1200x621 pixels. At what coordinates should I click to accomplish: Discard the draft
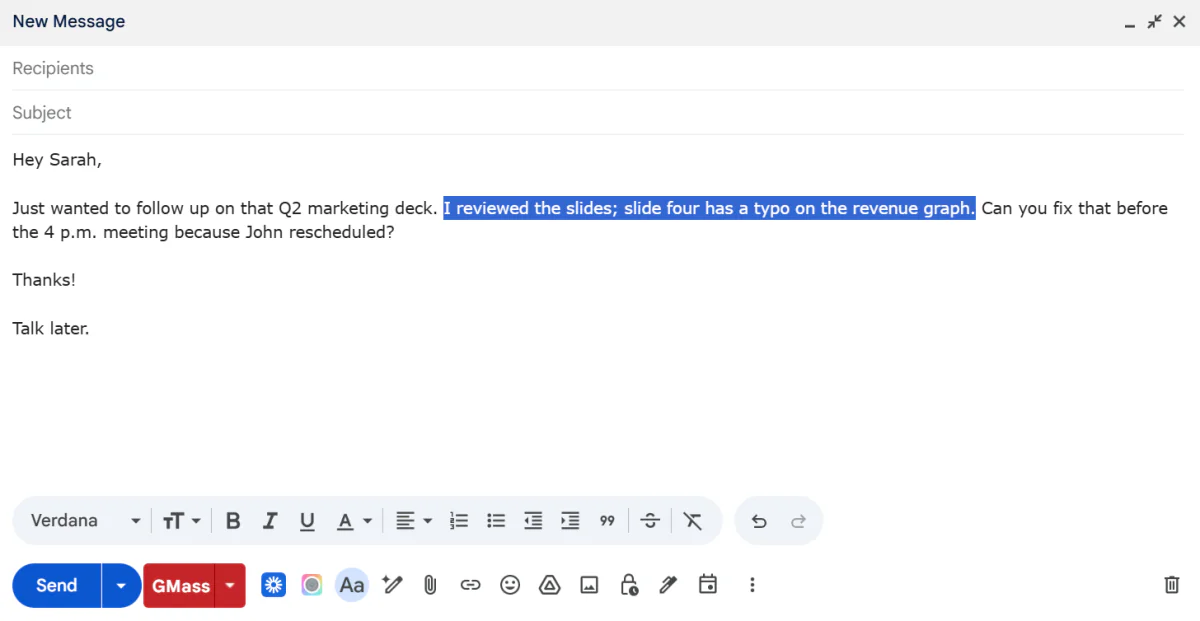pyautogui.click(x=1172, y=585)
